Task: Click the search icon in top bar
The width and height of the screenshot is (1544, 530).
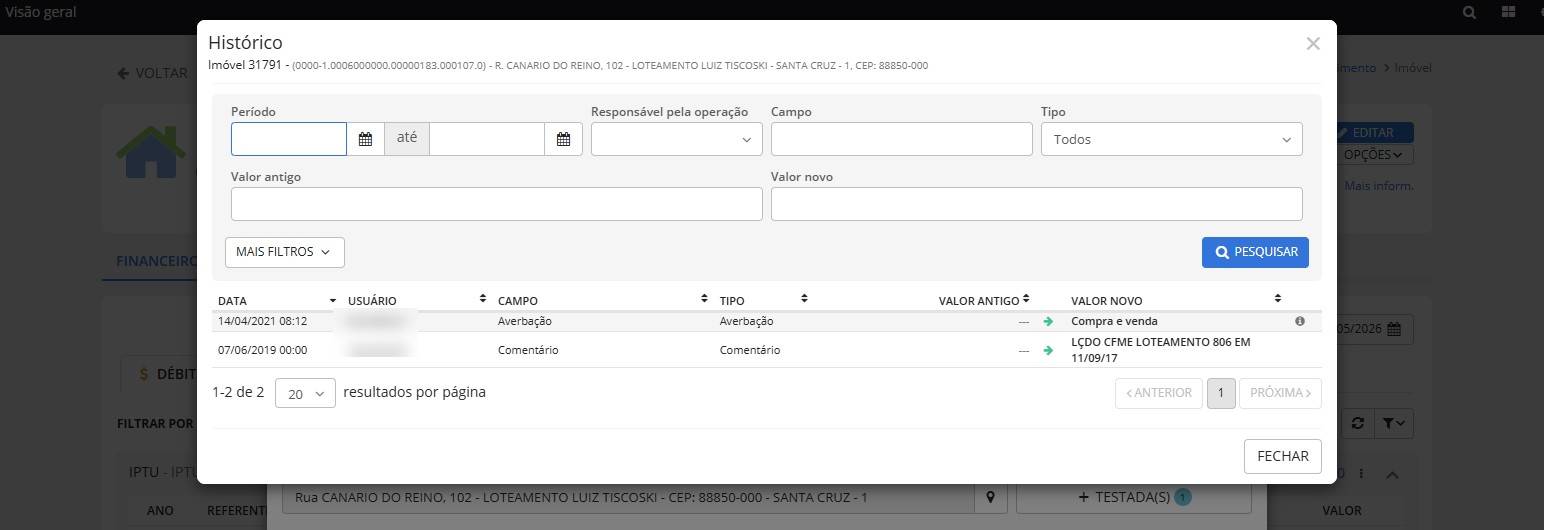Action: point(1469,12)
